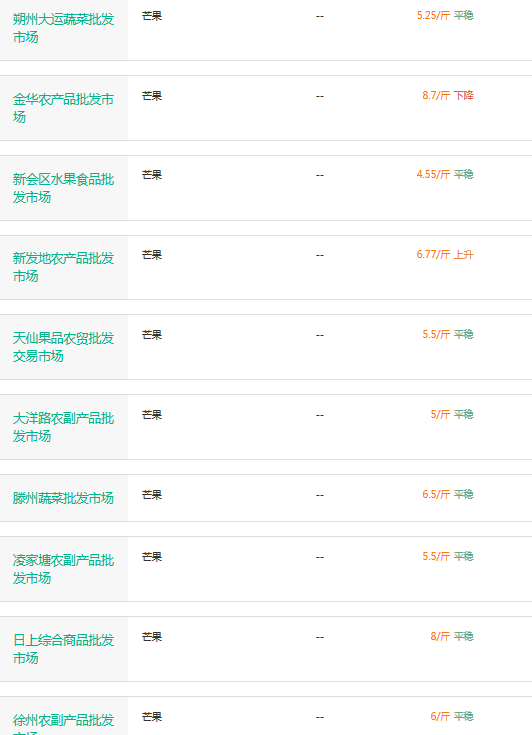This screenshot has height=735, width=532.
Task: Click the 8/斤 平稳 price entry
Action: pos(452,637)
